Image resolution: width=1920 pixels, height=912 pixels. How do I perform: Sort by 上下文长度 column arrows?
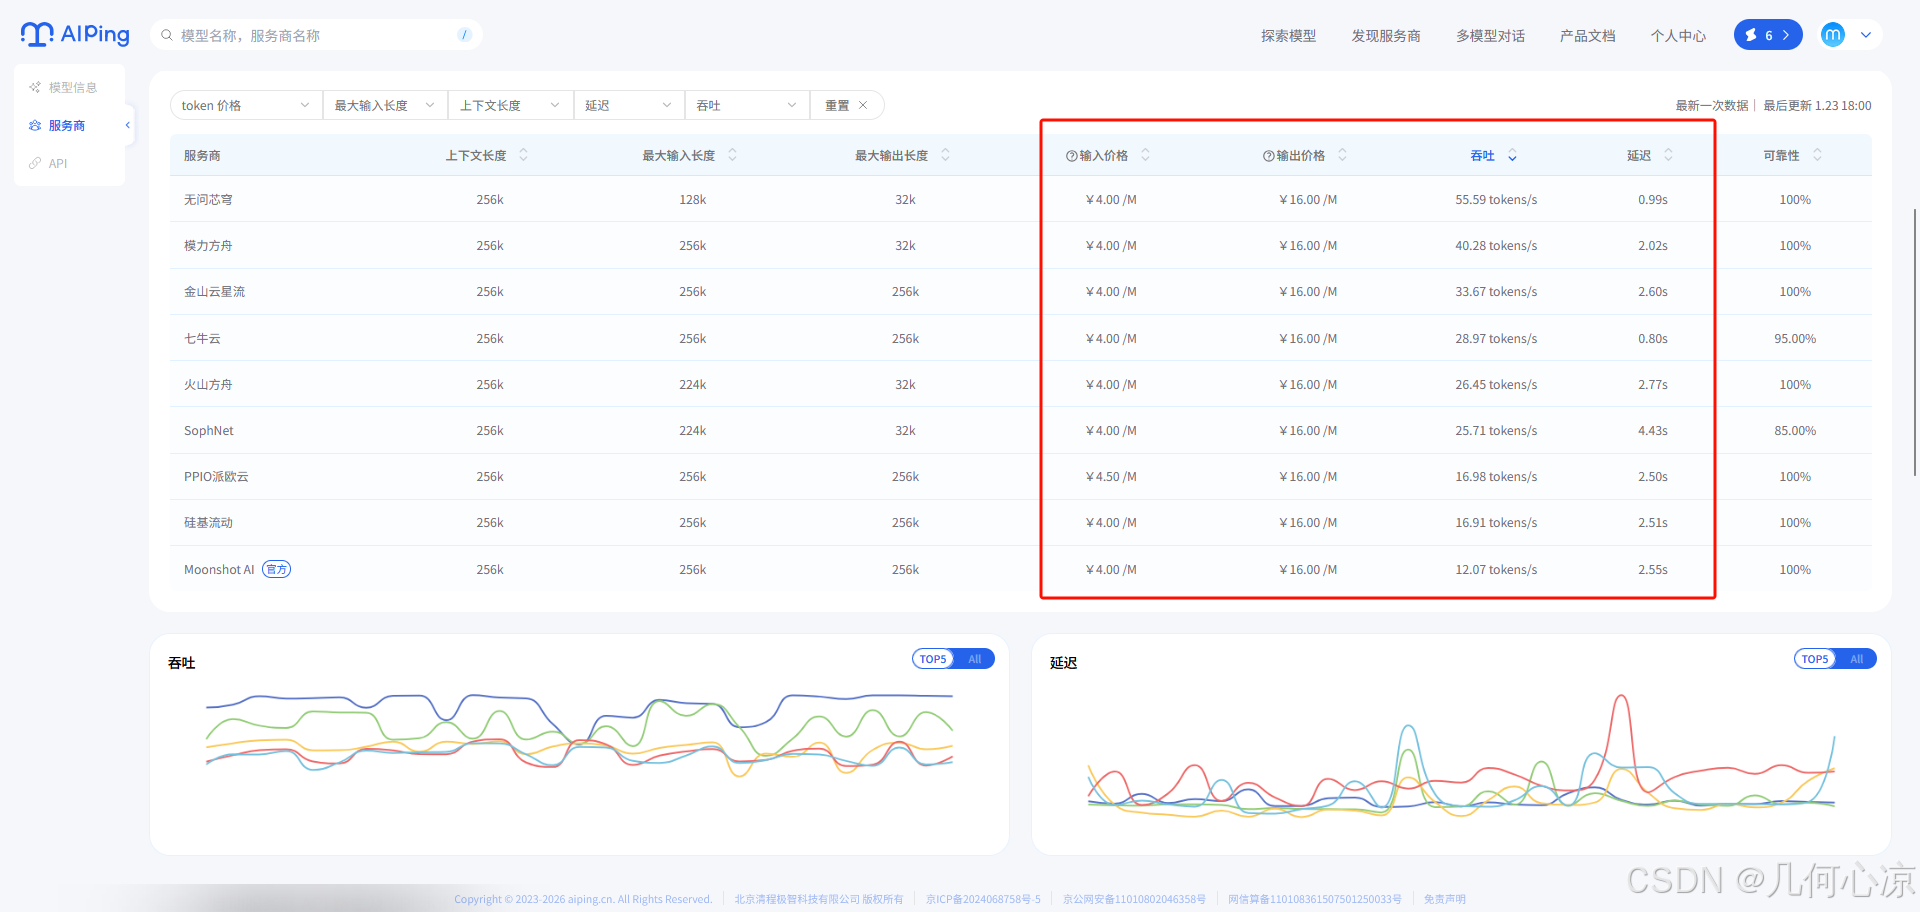(523, 155)
